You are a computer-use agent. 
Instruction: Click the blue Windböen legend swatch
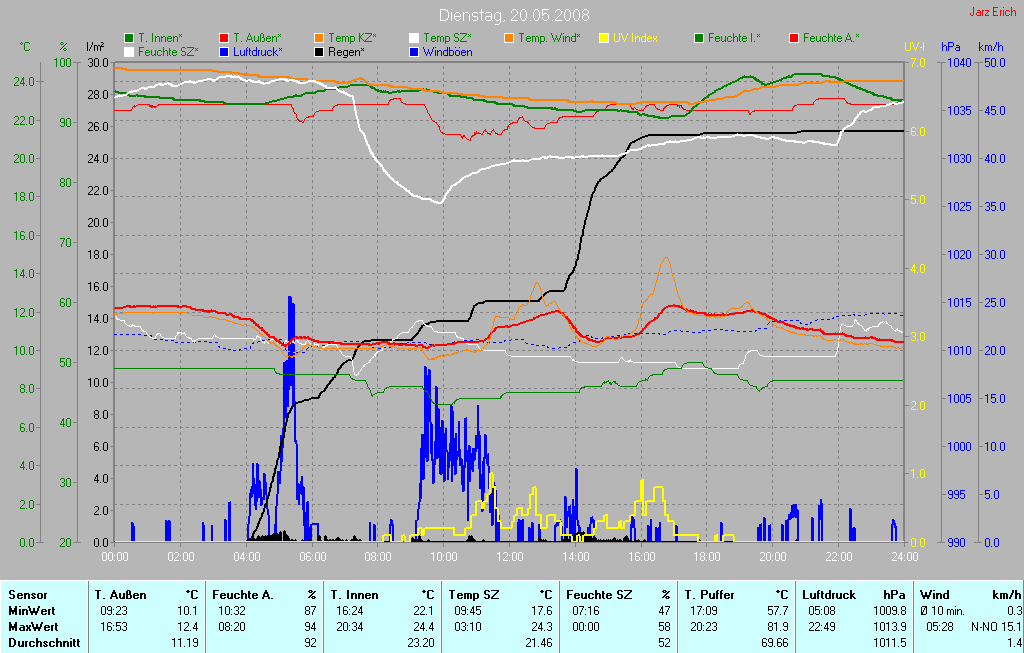click(x=414, y=52)
